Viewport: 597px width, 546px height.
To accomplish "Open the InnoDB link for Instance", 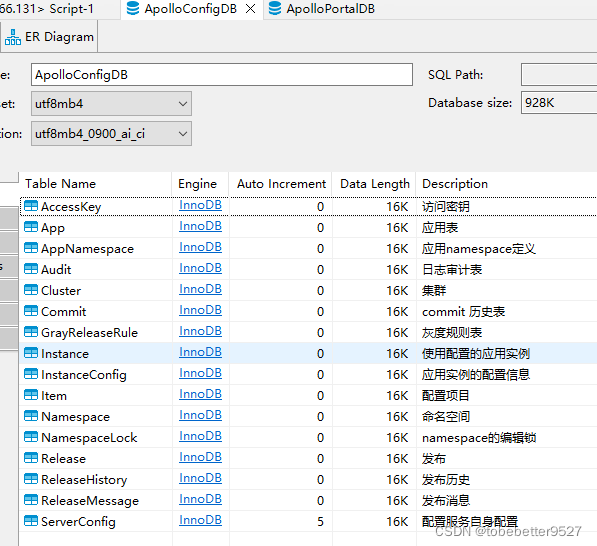I will pyautogui.click(x=200, y=352).
